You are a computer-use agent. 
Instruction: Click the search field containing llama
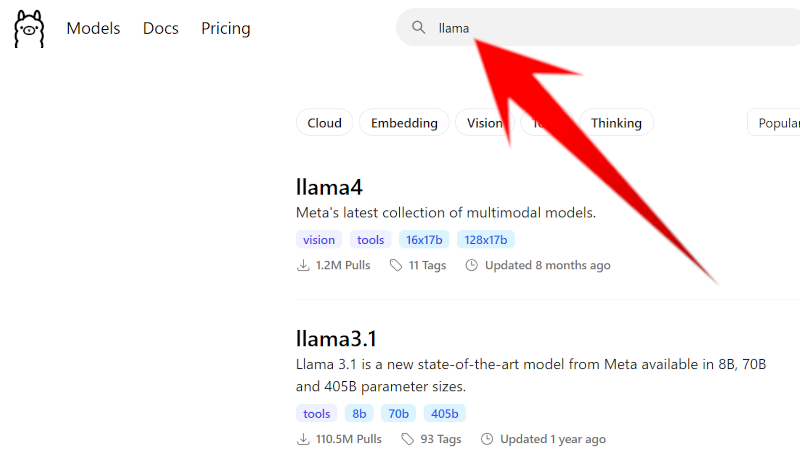[x=600, y=28]
